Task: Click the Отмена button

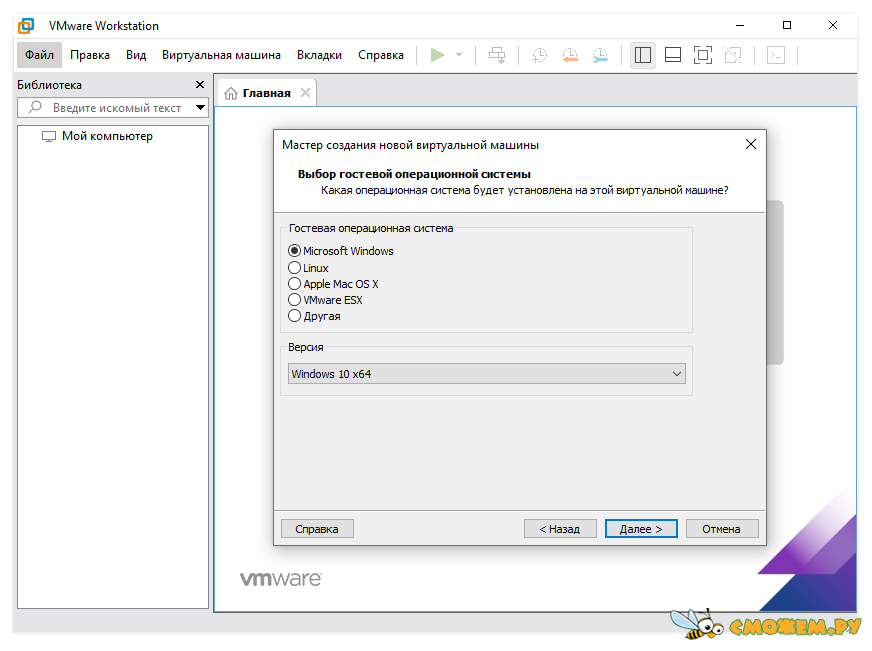Action: pos(722,529)
